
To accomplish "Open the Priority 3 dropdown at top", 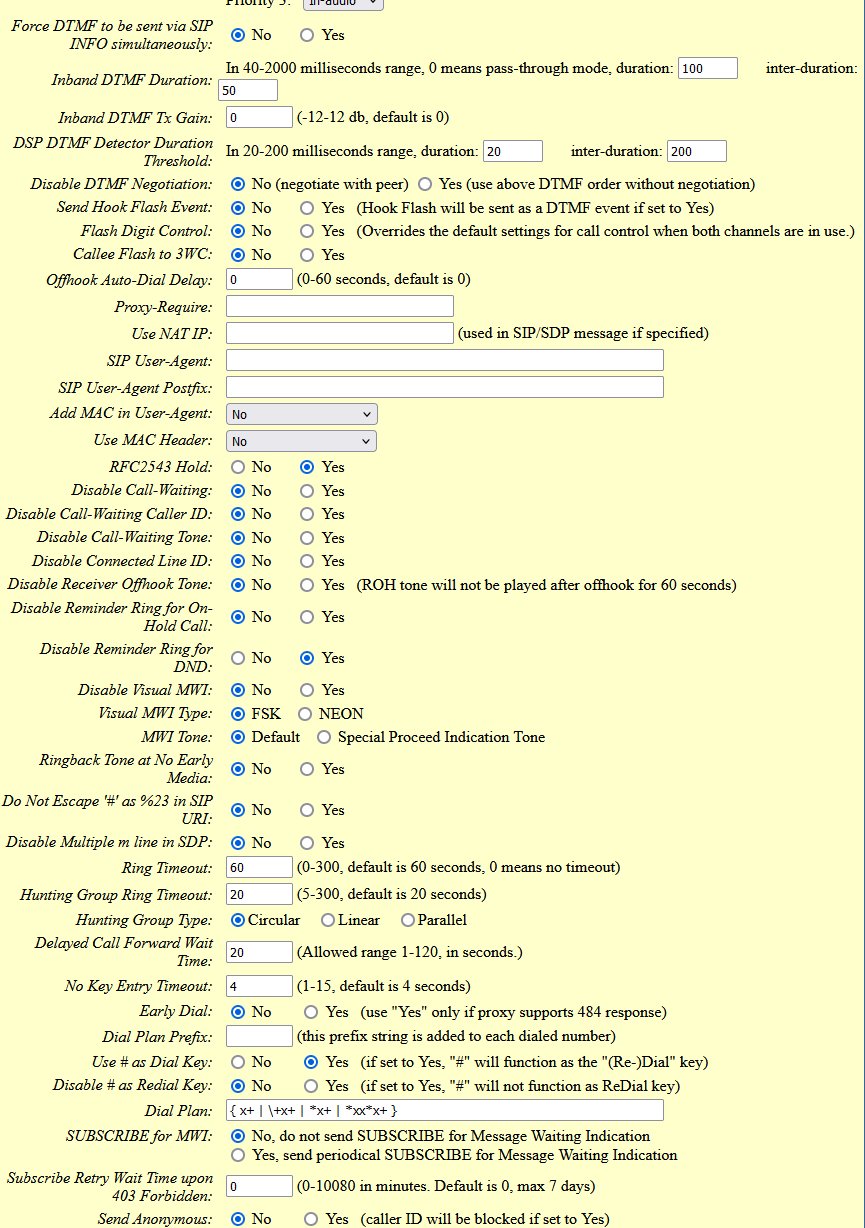I will 329,4.
